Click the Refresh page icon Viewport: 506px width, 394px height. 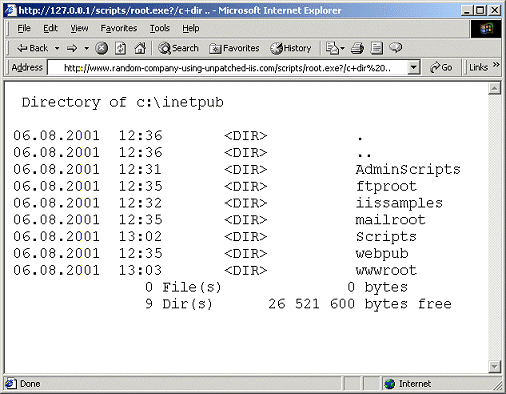(x=120, y=48)
